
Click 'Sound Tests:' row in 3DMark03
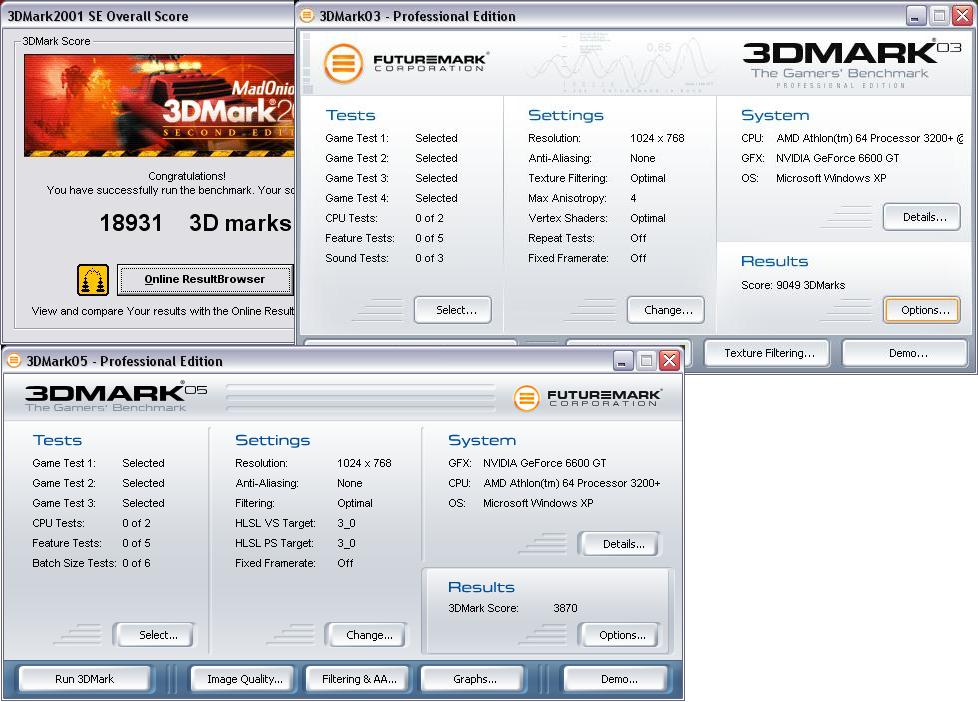pyautogui.click(x=384, y=258)
